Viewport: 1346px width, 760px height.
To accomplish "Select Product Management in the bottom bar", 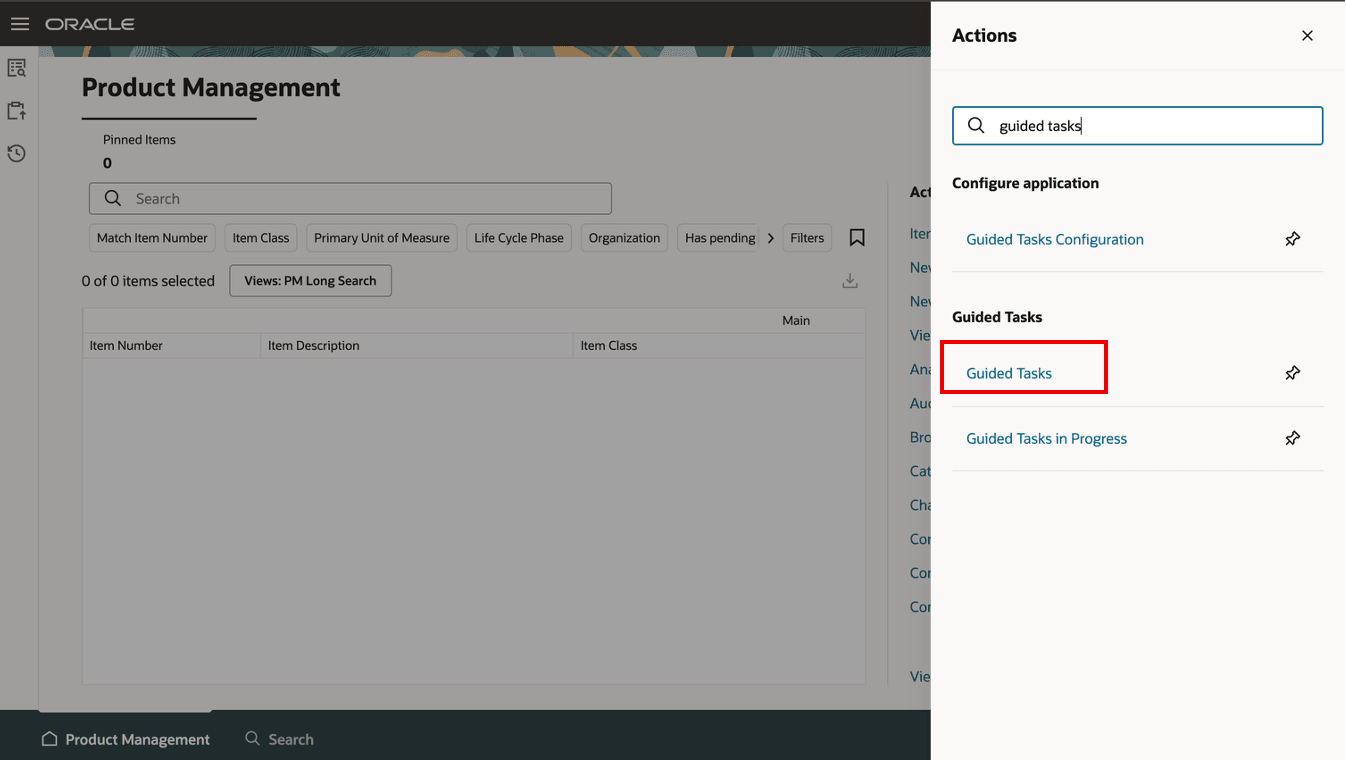I will tap(136, 738).
